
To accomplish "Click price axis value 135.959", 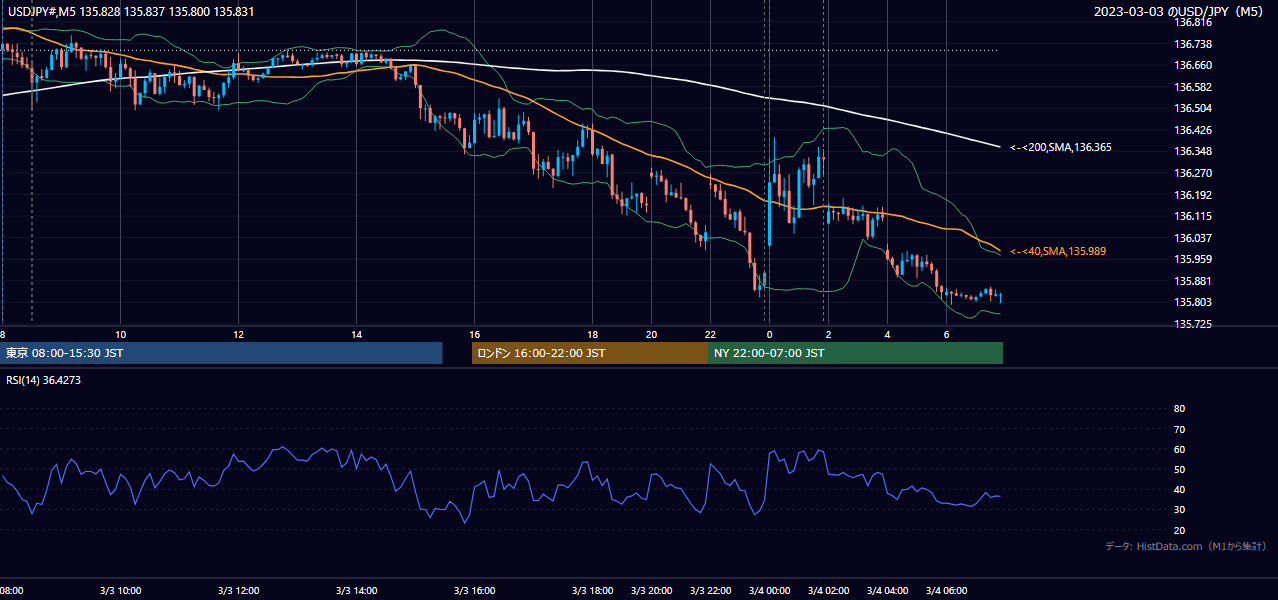I will [x=1192, y=259].
